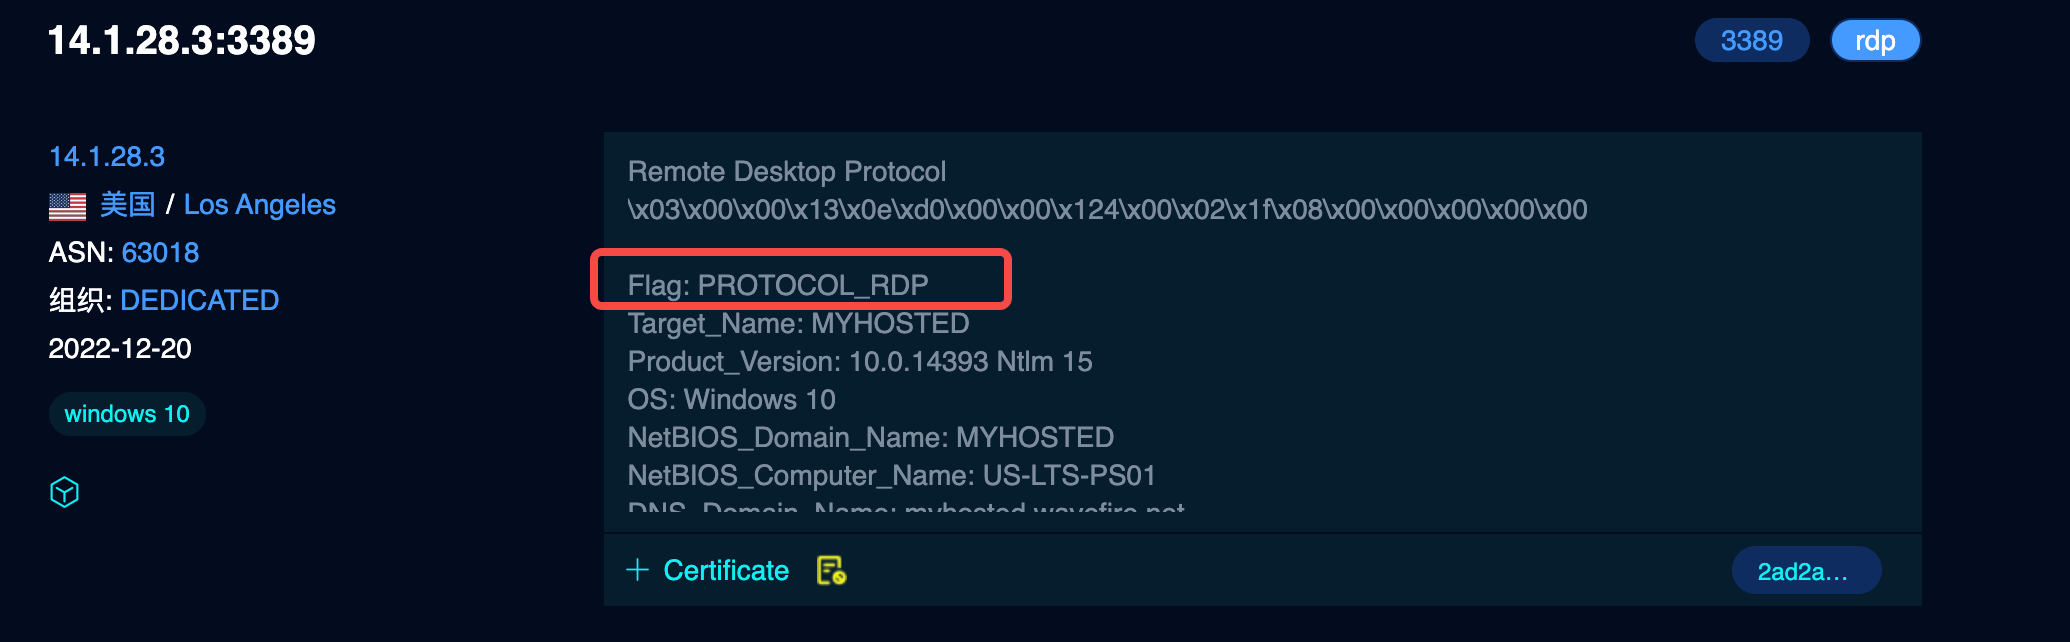Open the Los Angeles city link
This screenshot has width=2070, height=642.
click(260, 205)
